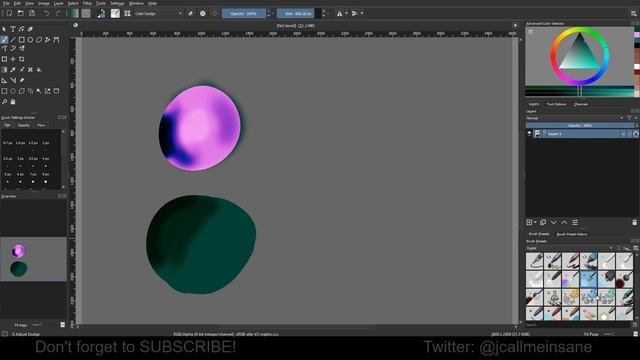
Task: Choose the Rectangular Selection tool
Action: 4,91
